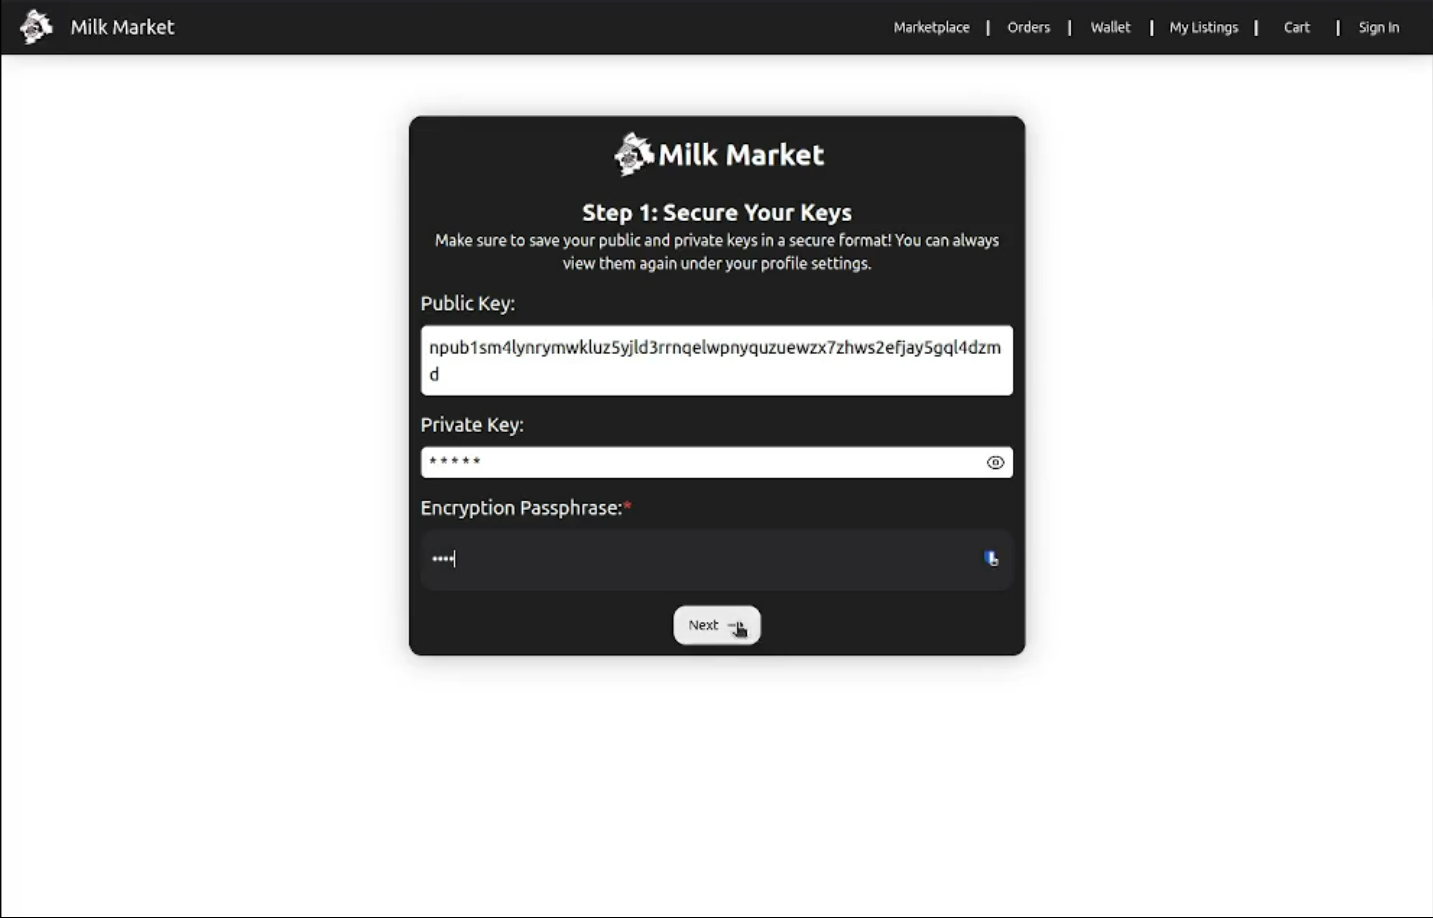
Task: Open the Marketplace page
Action: pos(931,27)
